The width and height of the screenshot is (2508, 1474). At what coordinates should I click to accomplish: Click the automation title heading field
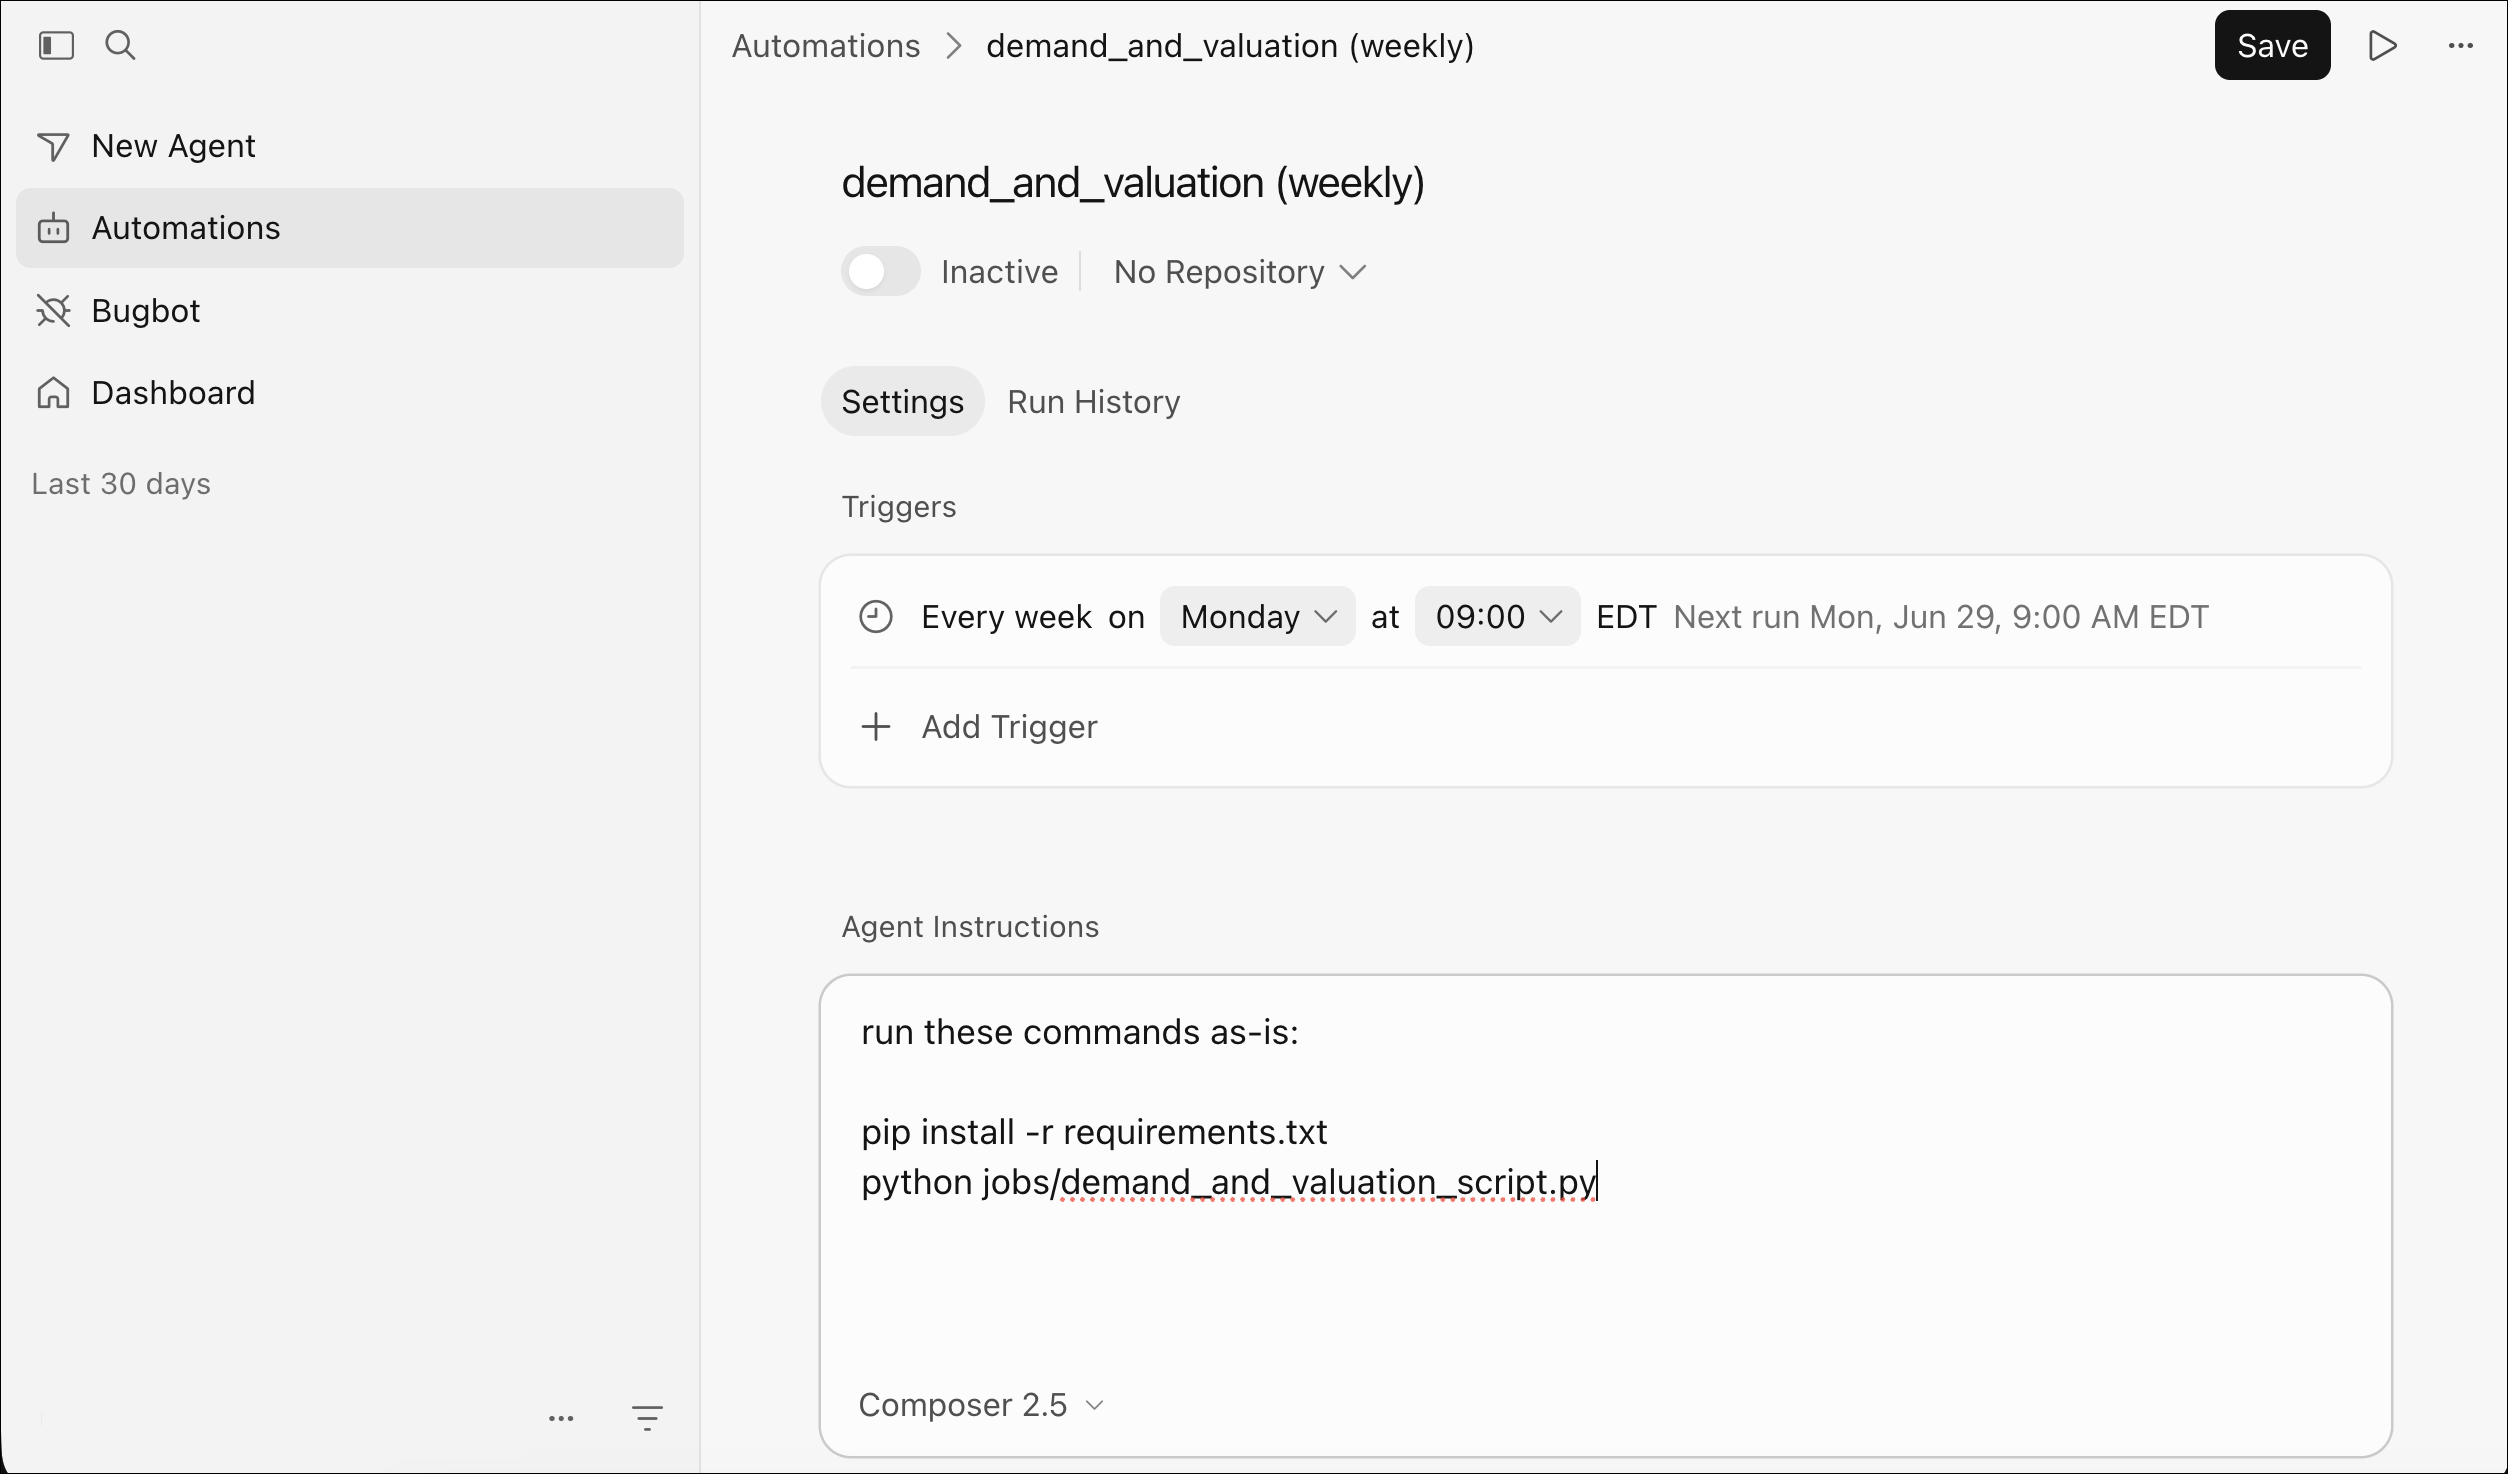(1133, 183)
